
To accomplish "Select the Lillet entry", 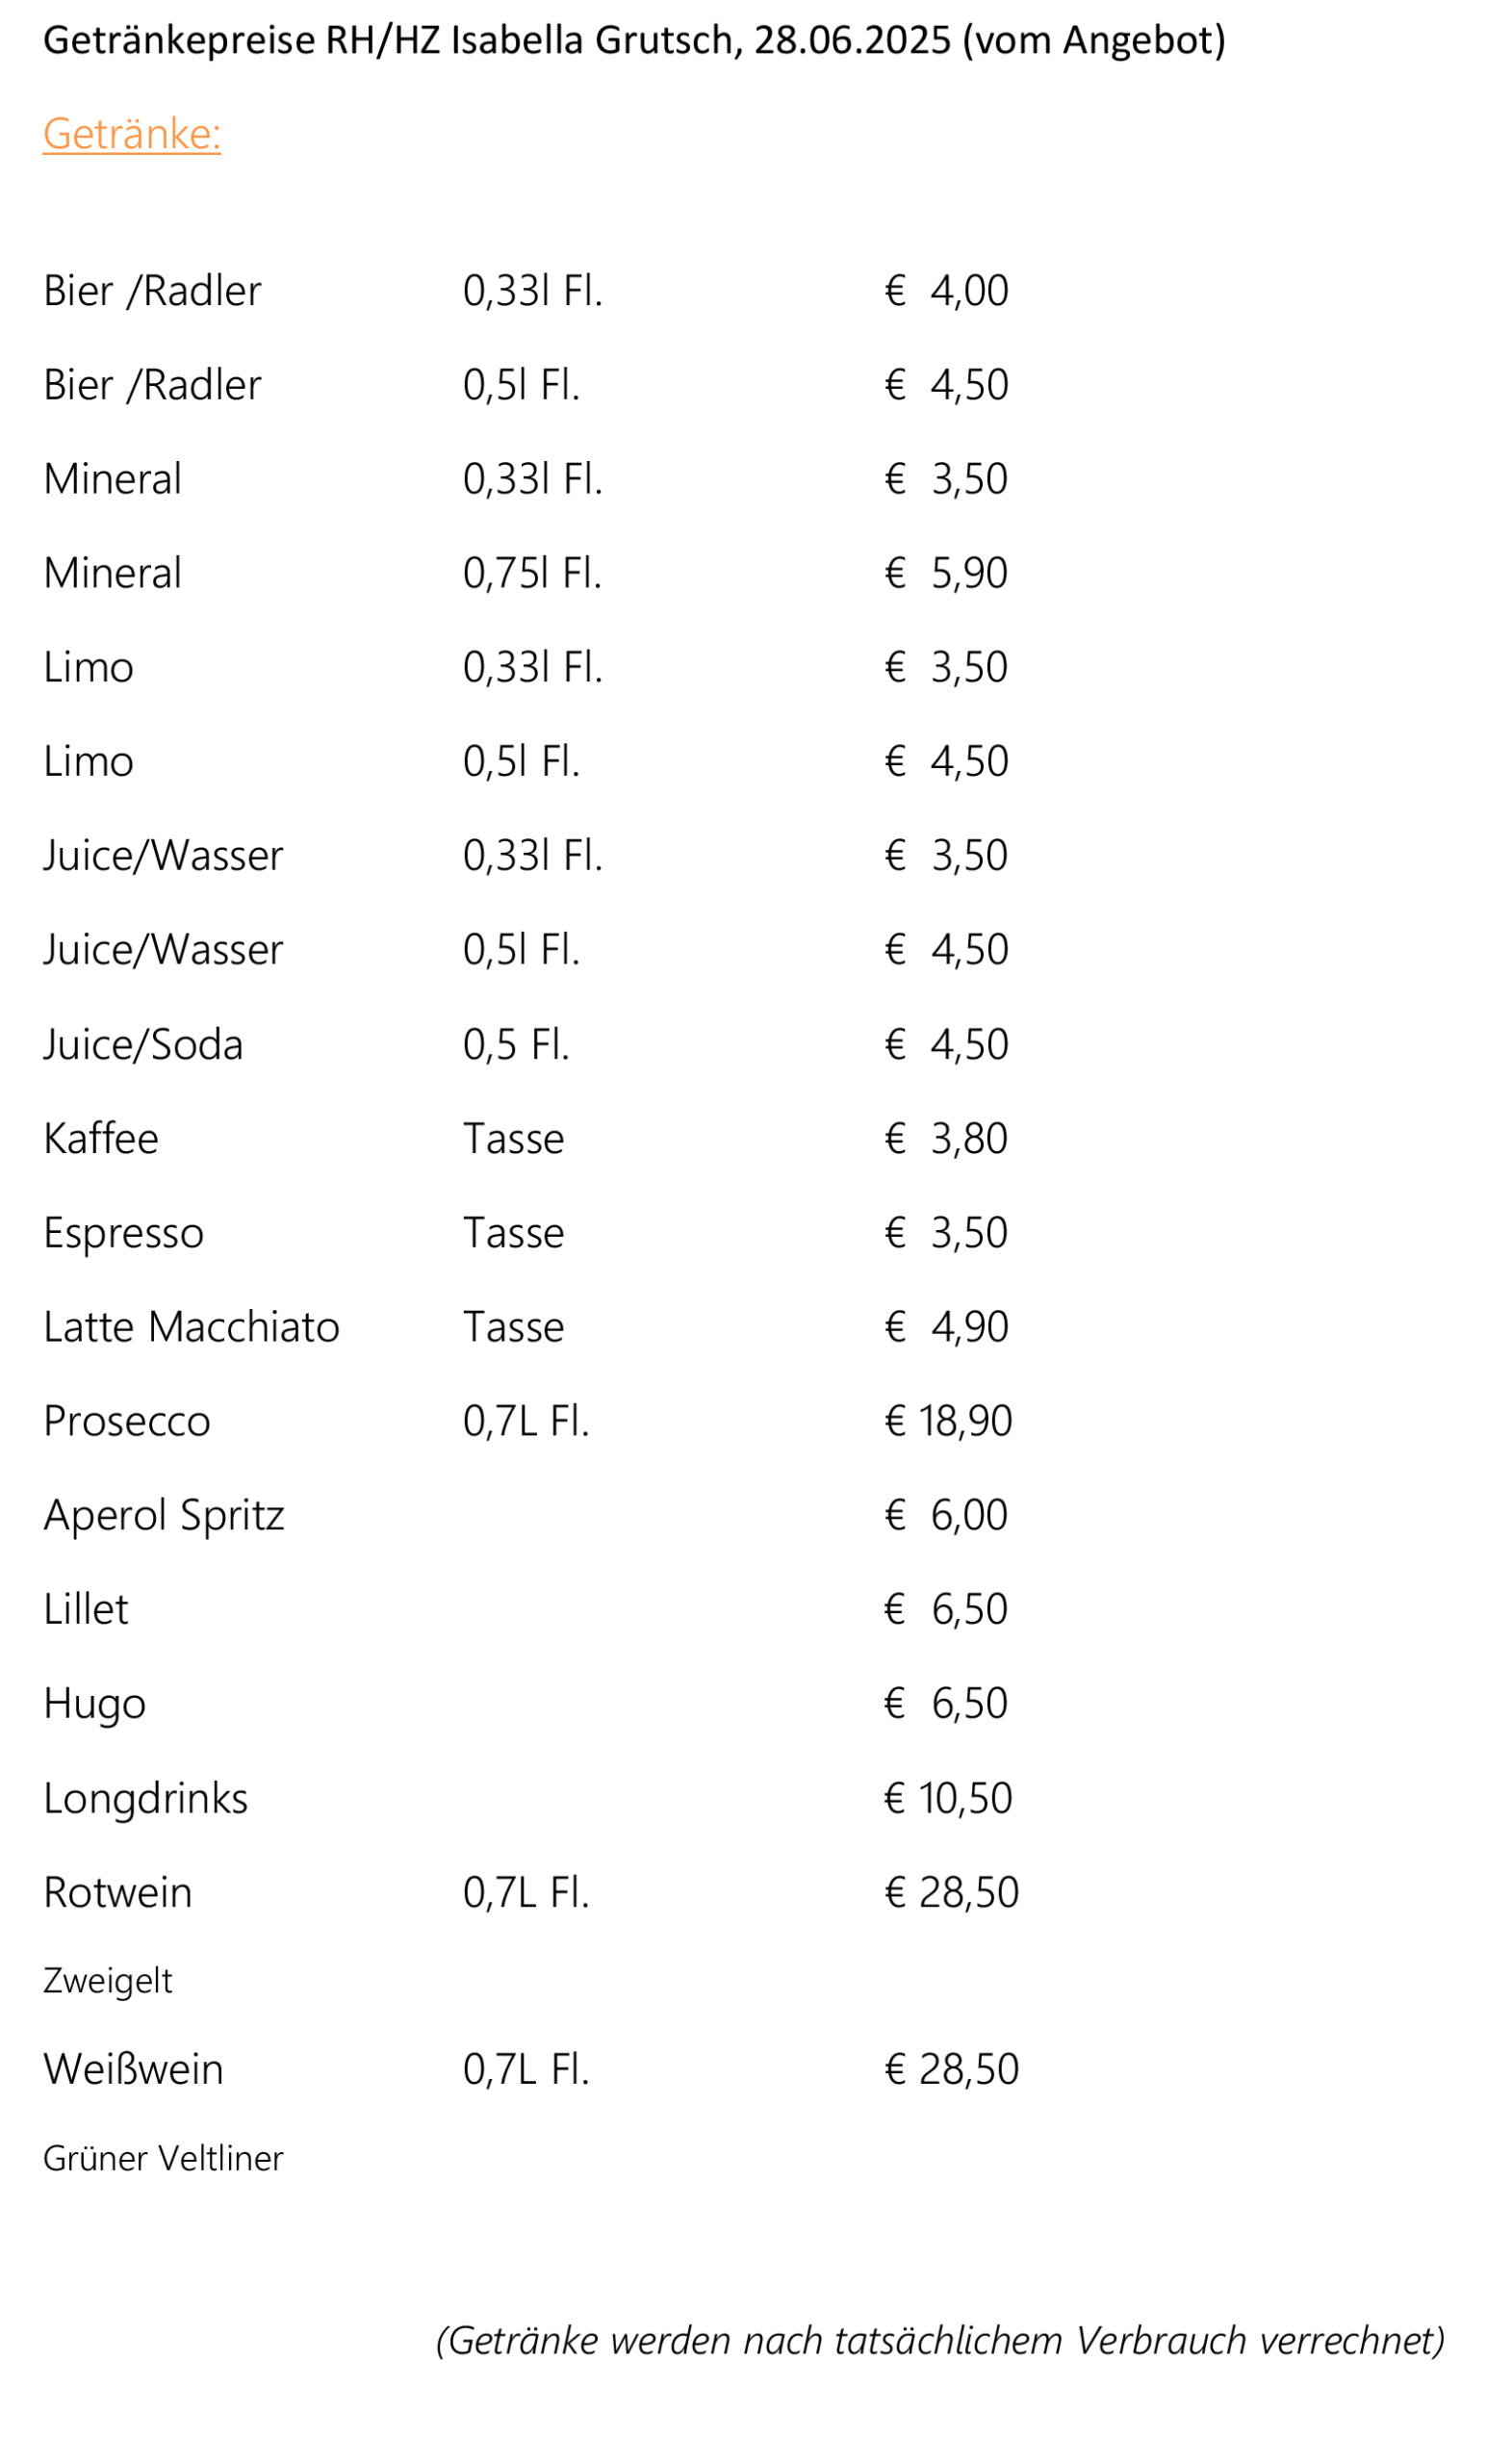I will [86, 1610].
